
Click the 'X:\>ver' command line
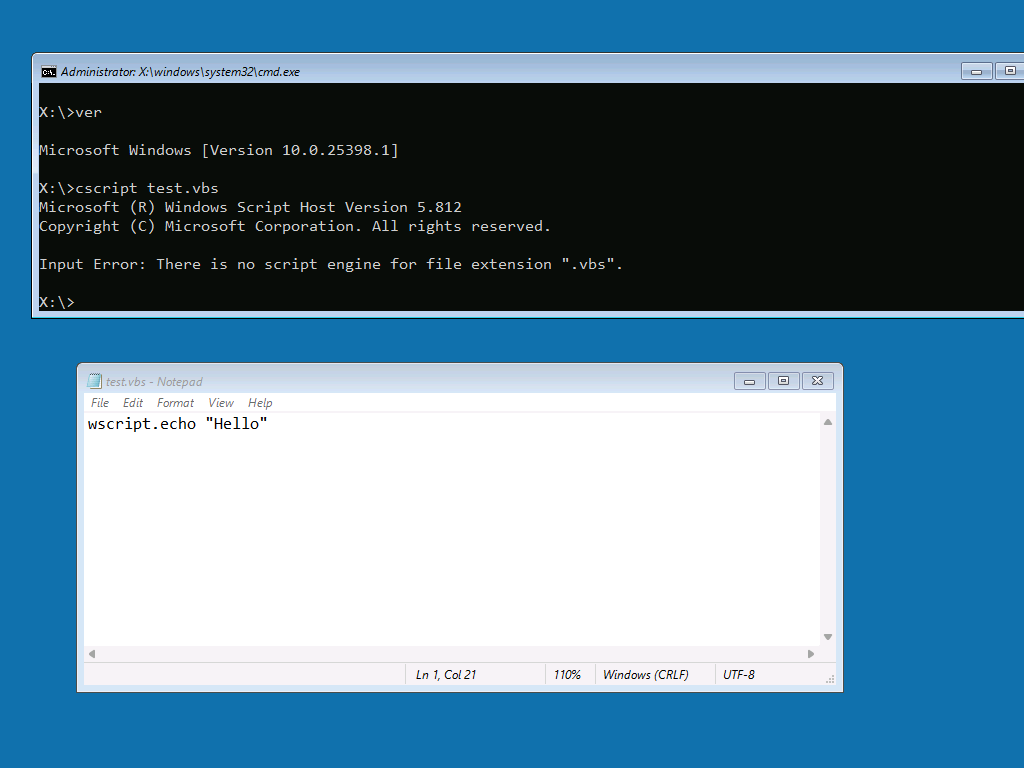[71, 112]
